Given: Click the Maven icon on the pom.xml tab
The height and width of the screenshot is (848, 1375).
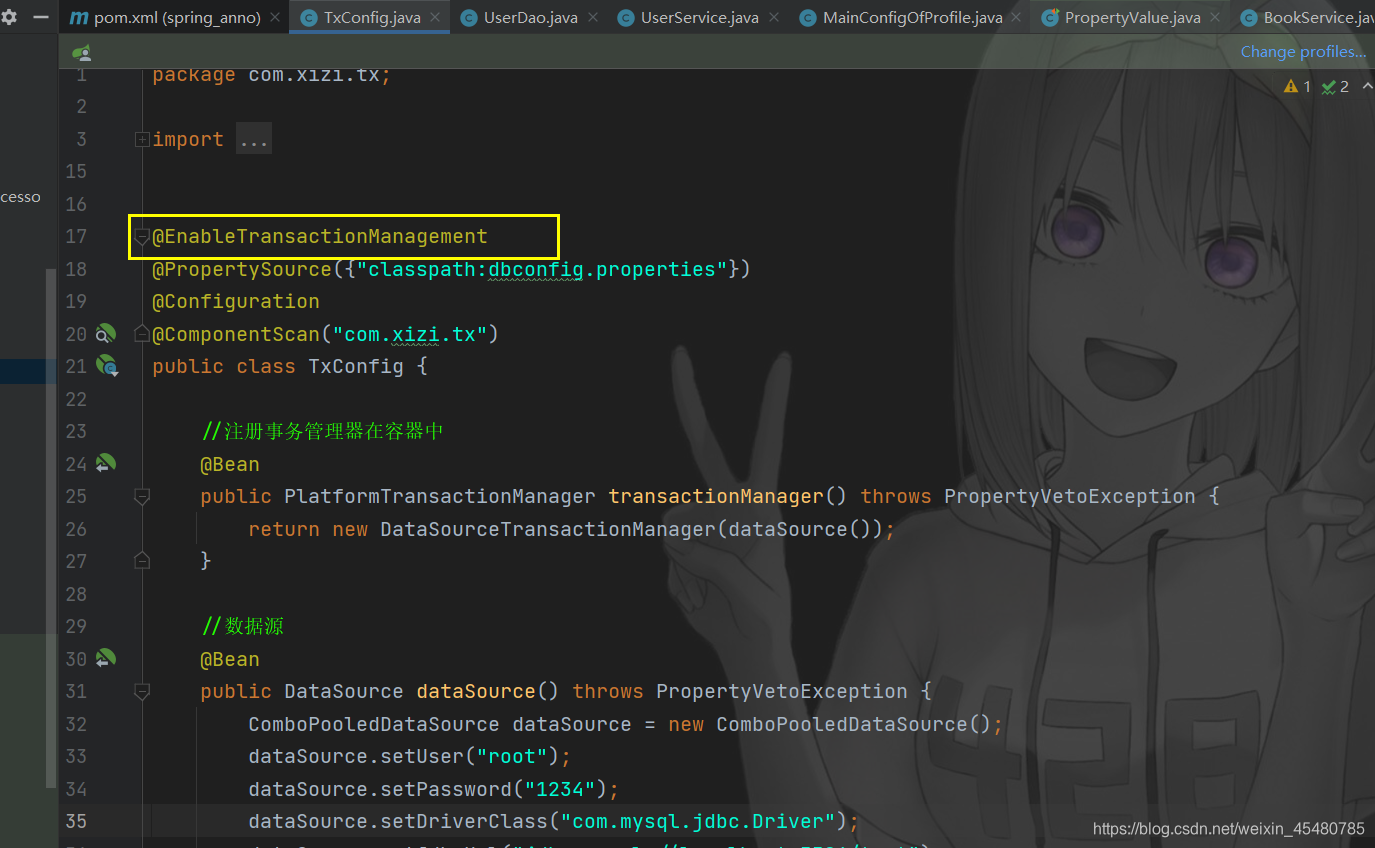Looking at the screenshot, I should click(x=79, y=18).
